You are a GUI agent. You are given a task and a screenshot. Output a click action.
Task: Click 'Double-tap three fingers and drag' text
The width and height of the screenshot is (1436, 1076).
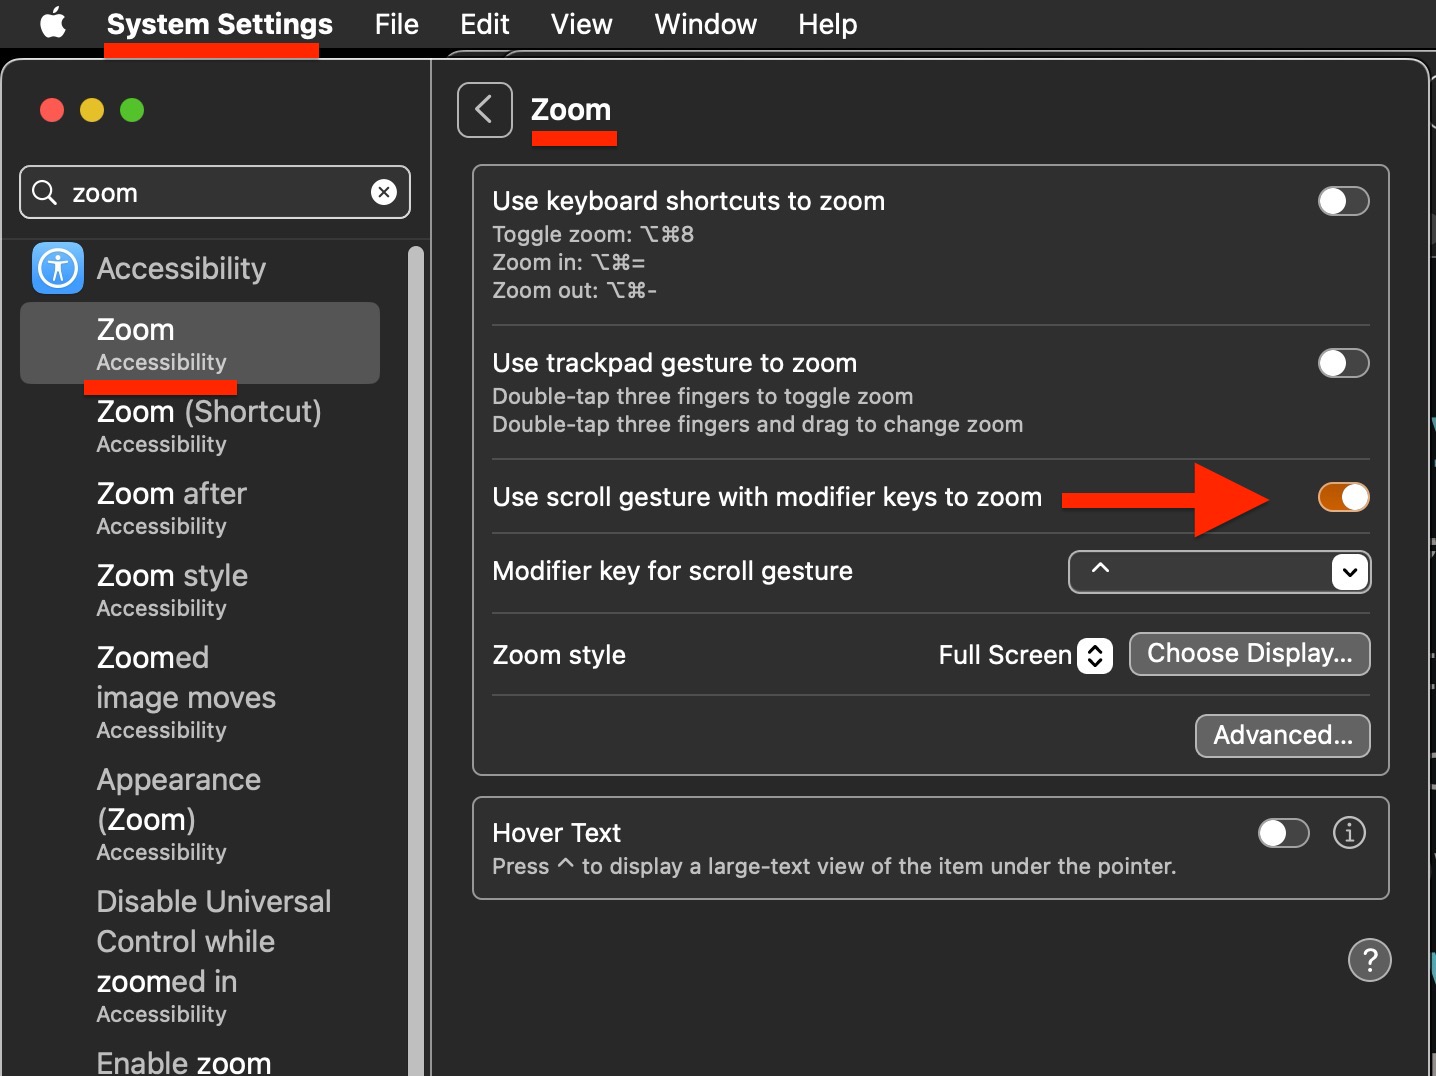point(758,424)
